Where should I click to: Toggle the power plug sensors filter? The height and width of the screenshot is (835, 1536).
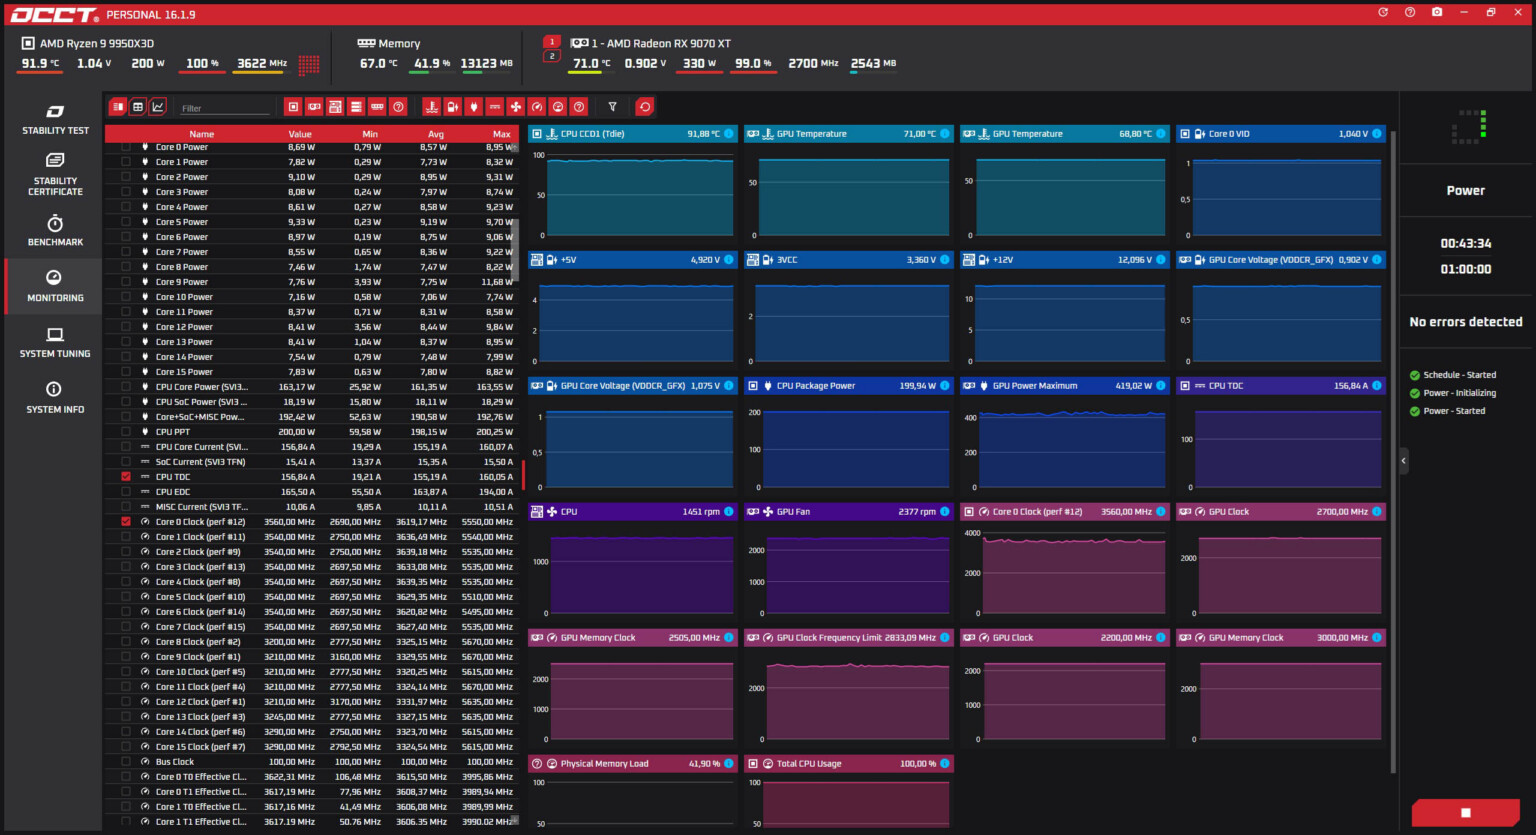pyautogui.click(x=474, y=107)
